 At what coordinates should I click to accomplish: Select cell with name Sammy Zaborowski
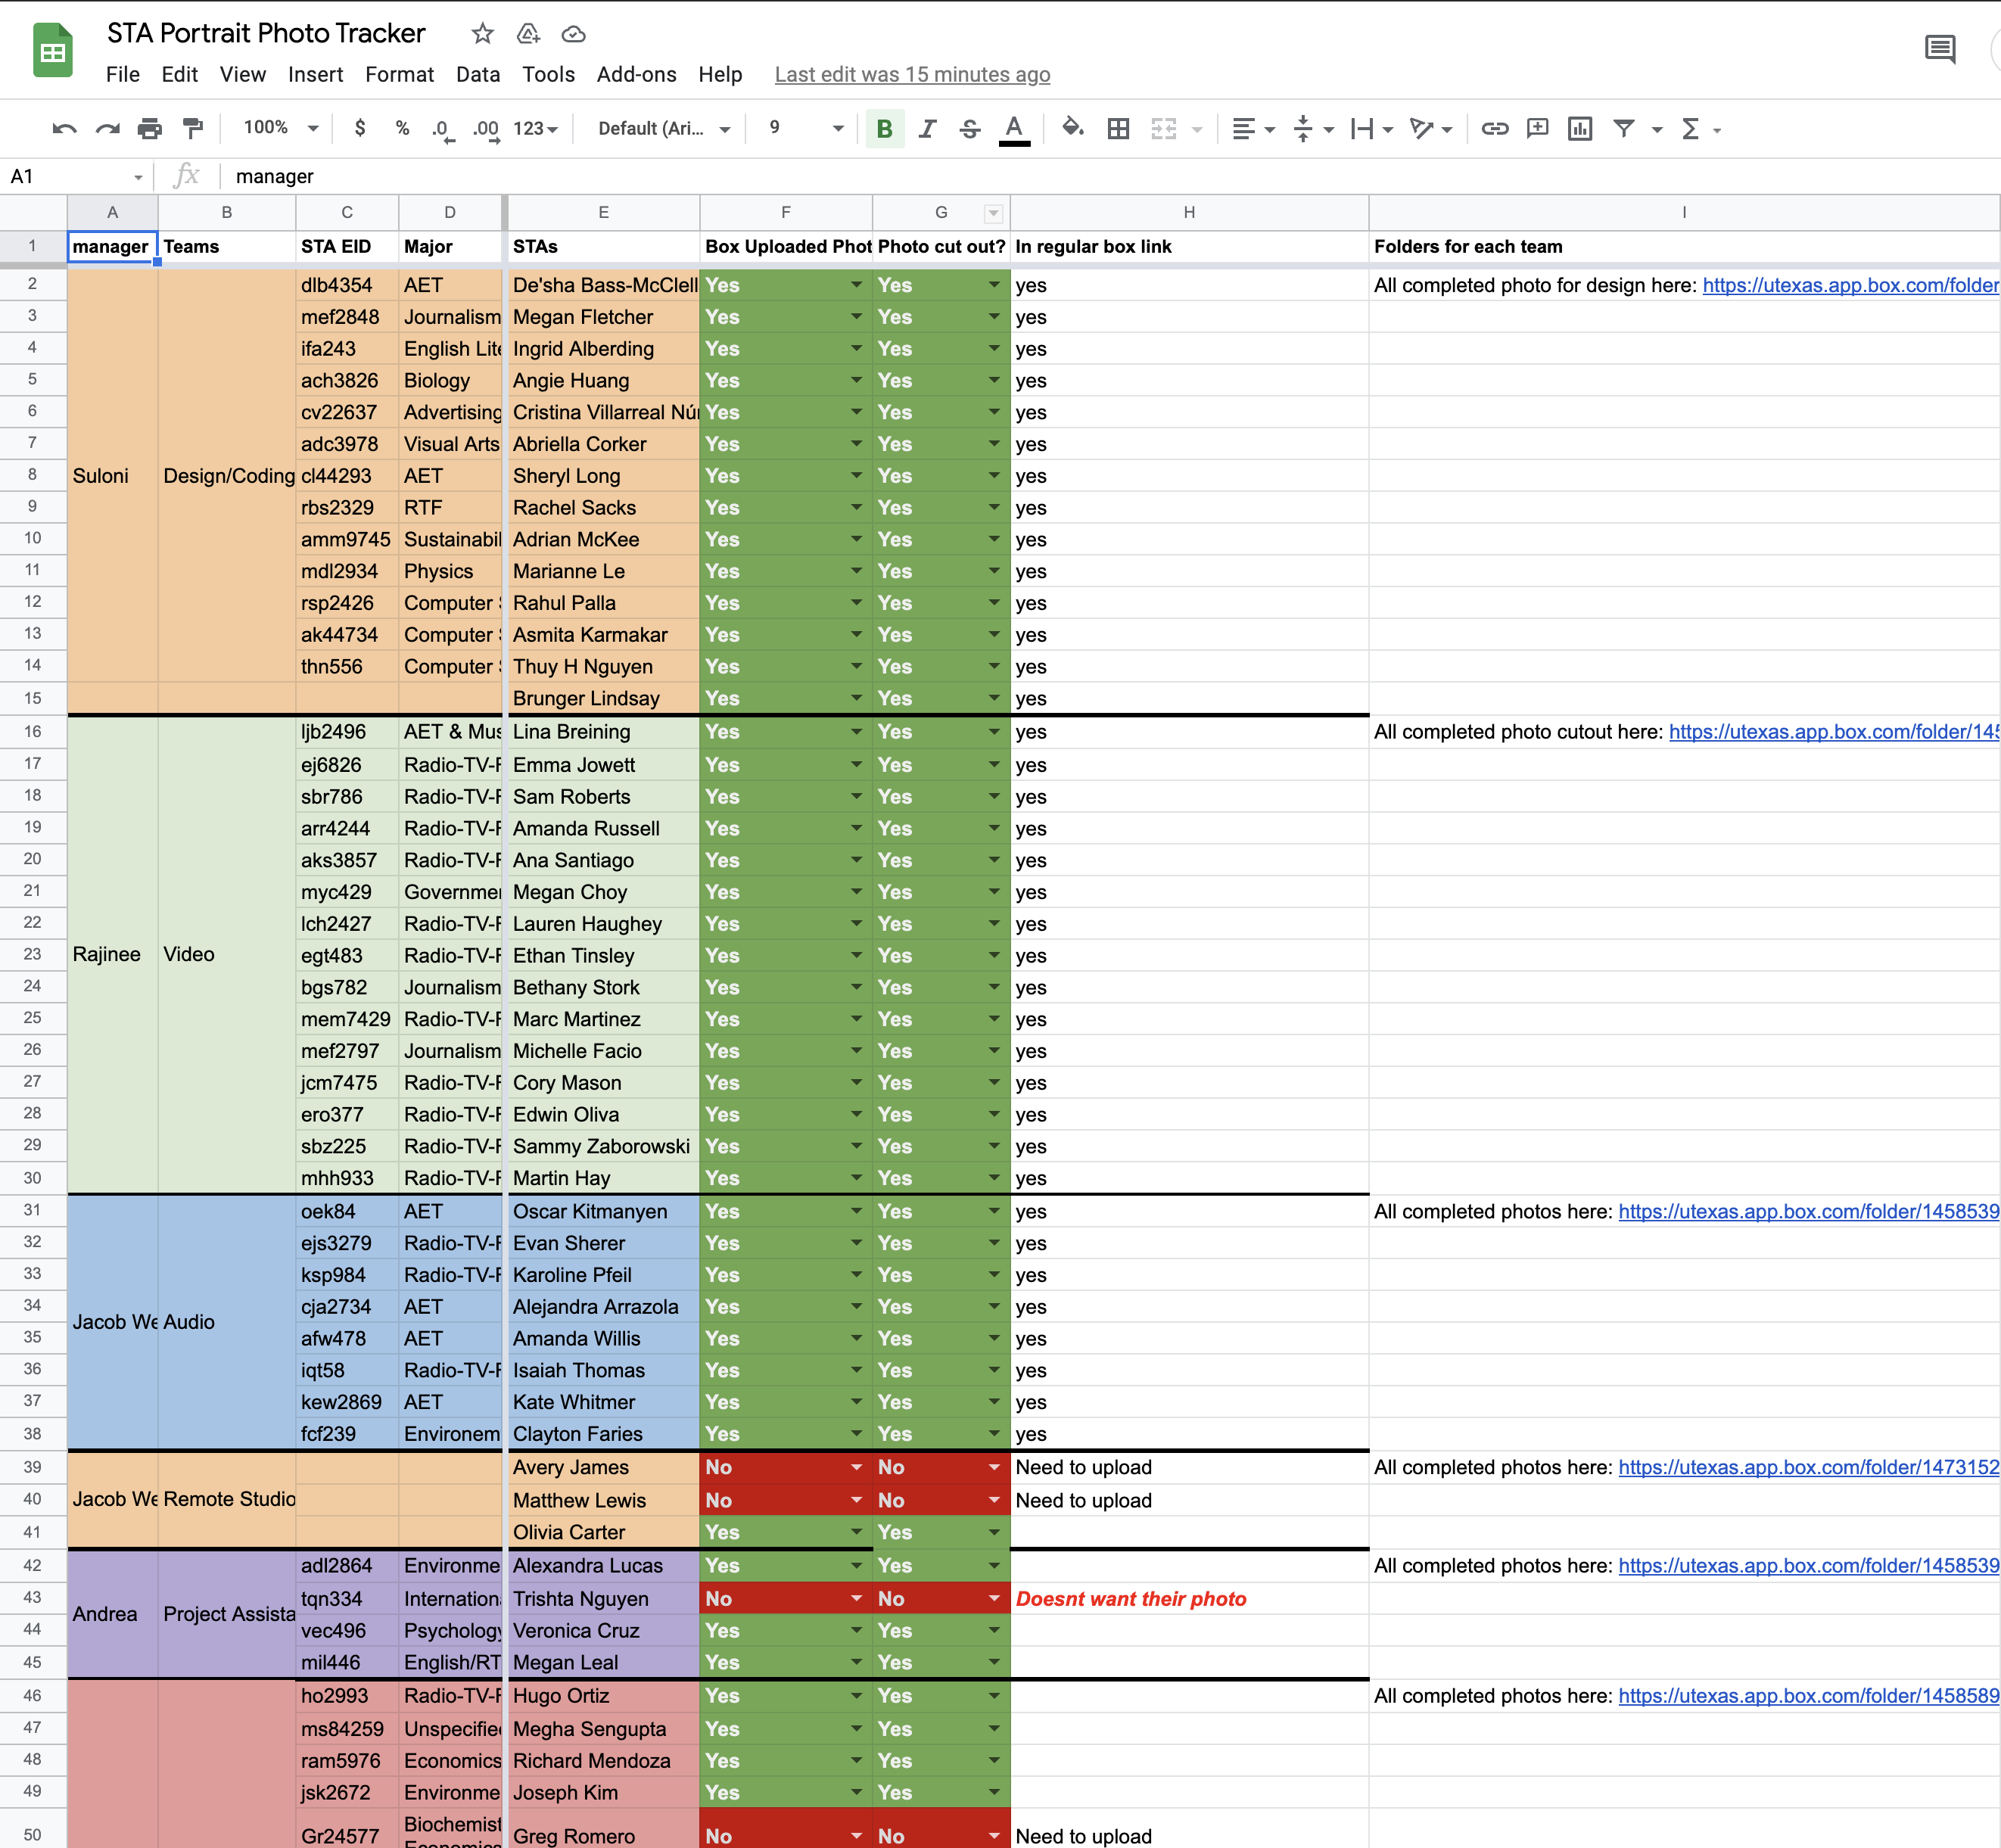click(603, 1146)
